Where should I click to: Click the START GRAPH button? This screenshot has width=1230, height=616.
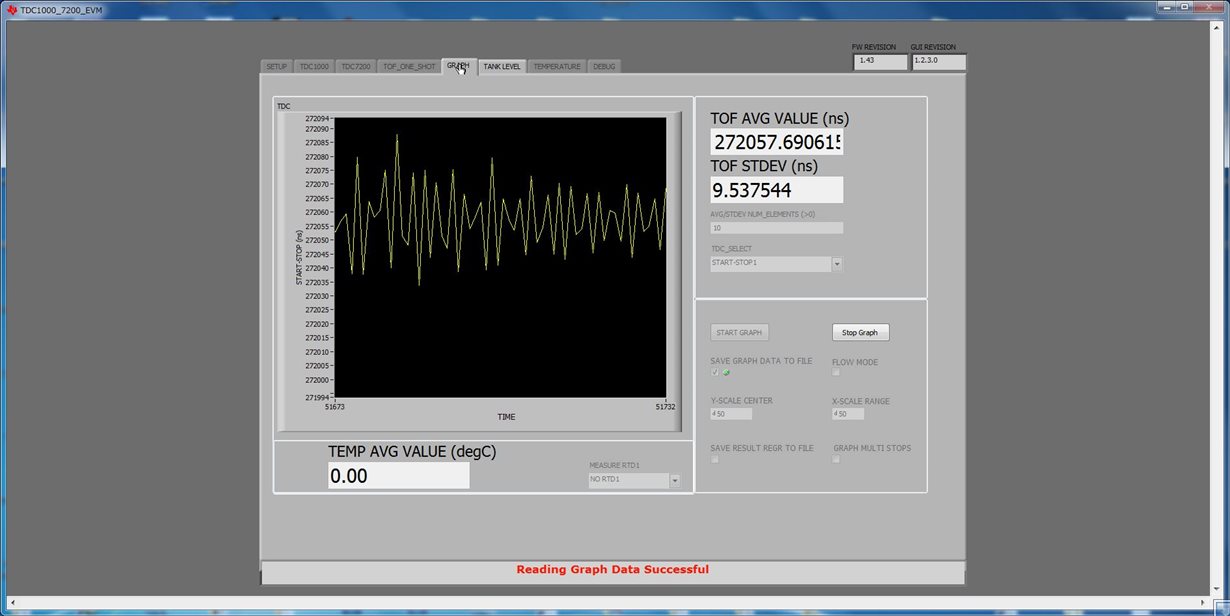point(740,332)
